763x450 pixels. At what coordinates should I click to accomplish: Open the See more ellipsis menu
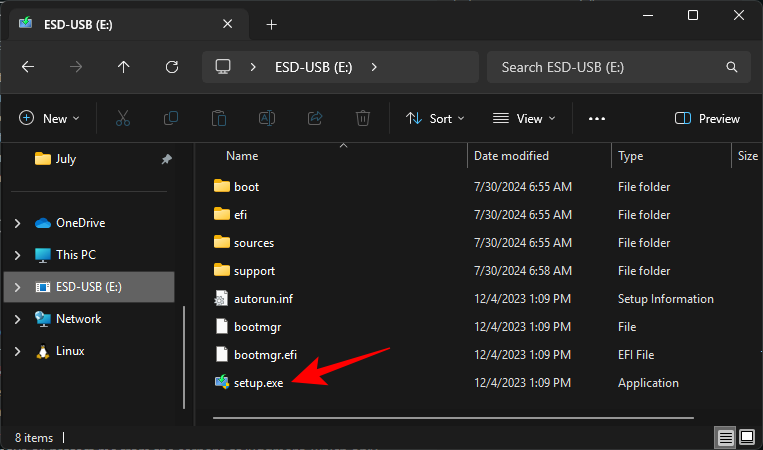(x=597, y=118)
